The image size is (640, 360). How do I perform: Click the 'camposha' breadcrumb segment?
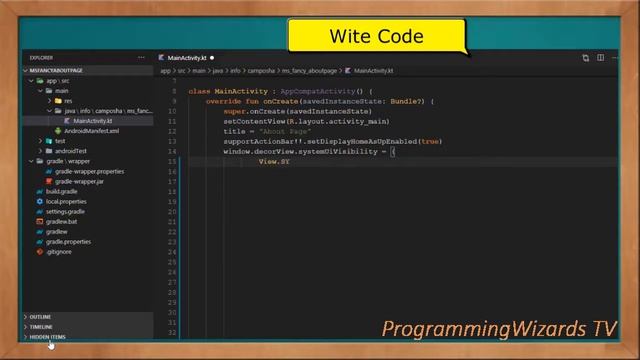point(261,71)
